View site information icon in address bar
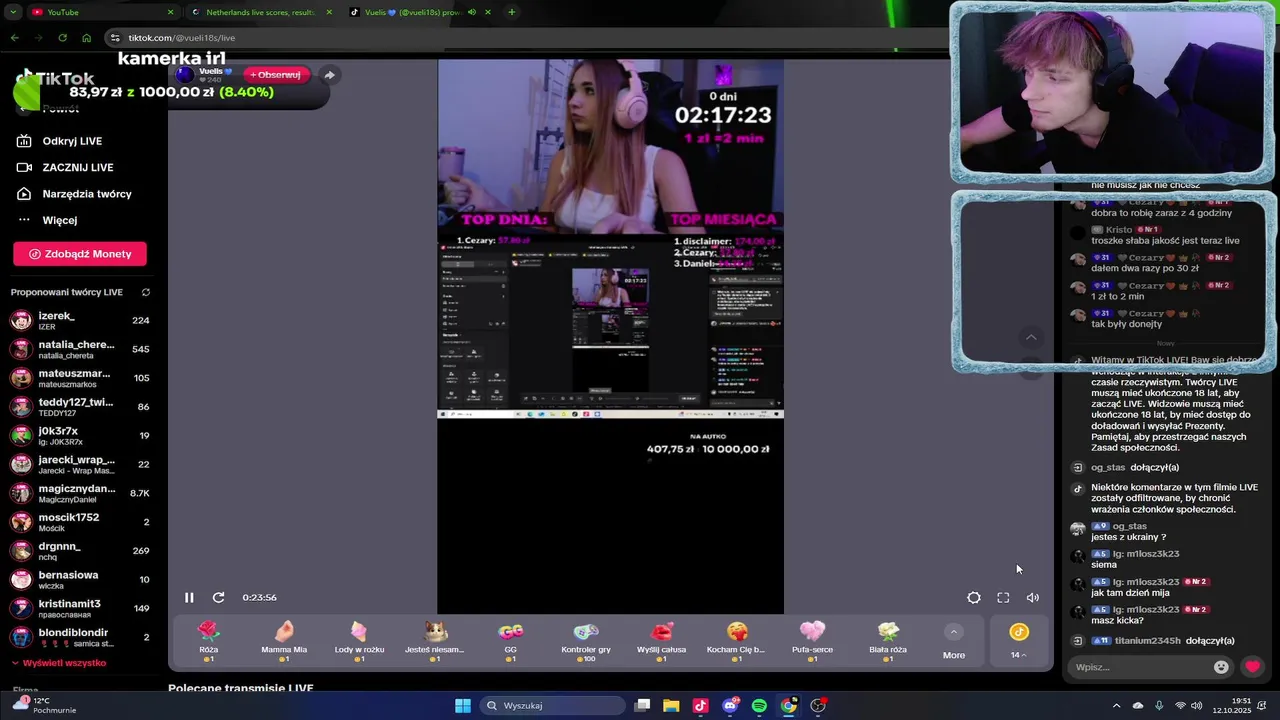The image size is (1280, 720). point(115,38)
